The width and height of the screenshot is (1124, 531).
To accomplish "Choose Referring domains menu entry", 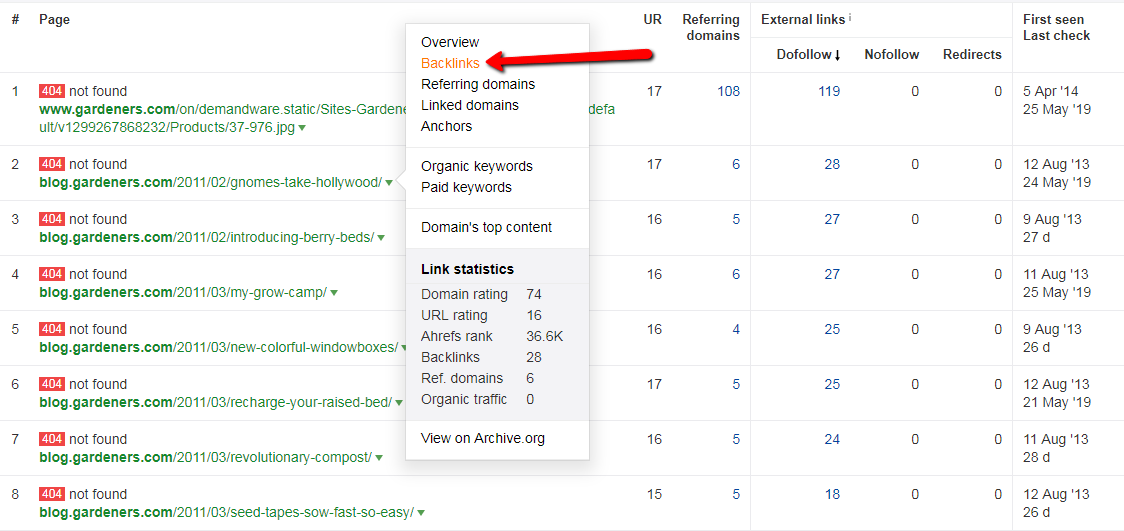I will pos(478,84).
